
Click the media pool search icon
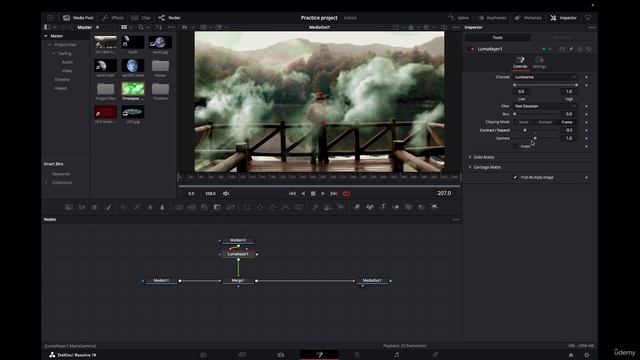(141, 27)
